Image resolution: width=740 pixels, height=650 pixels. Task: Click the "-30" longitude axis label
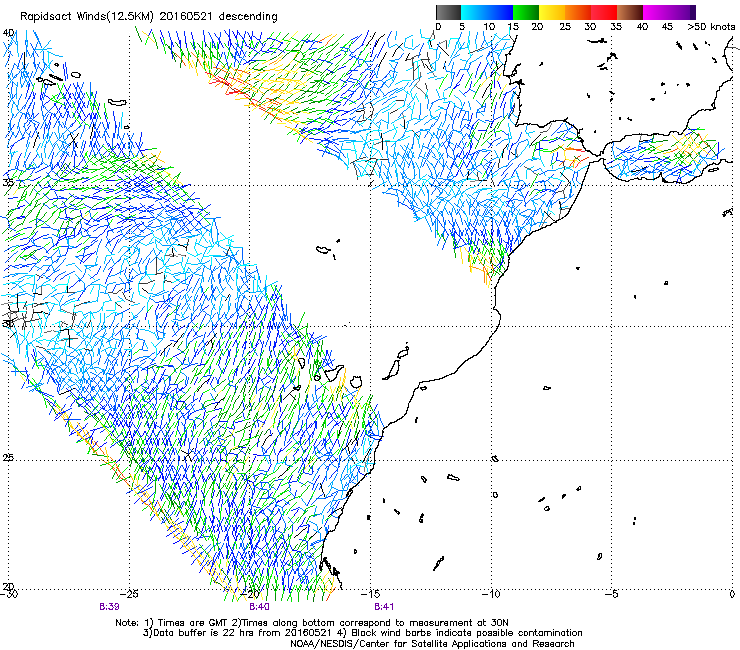(8, 594)
